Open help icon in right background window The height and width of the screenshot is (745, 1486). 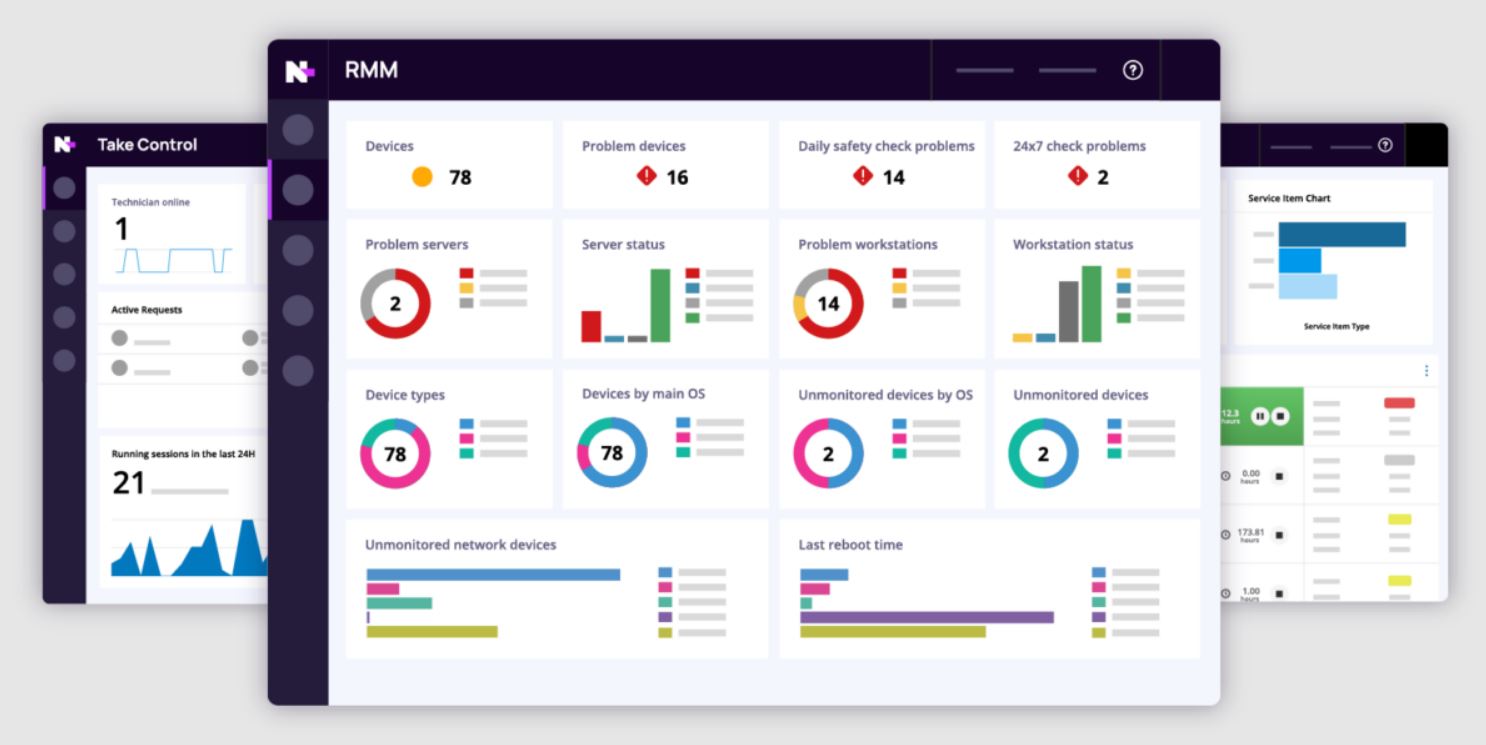1385,145
